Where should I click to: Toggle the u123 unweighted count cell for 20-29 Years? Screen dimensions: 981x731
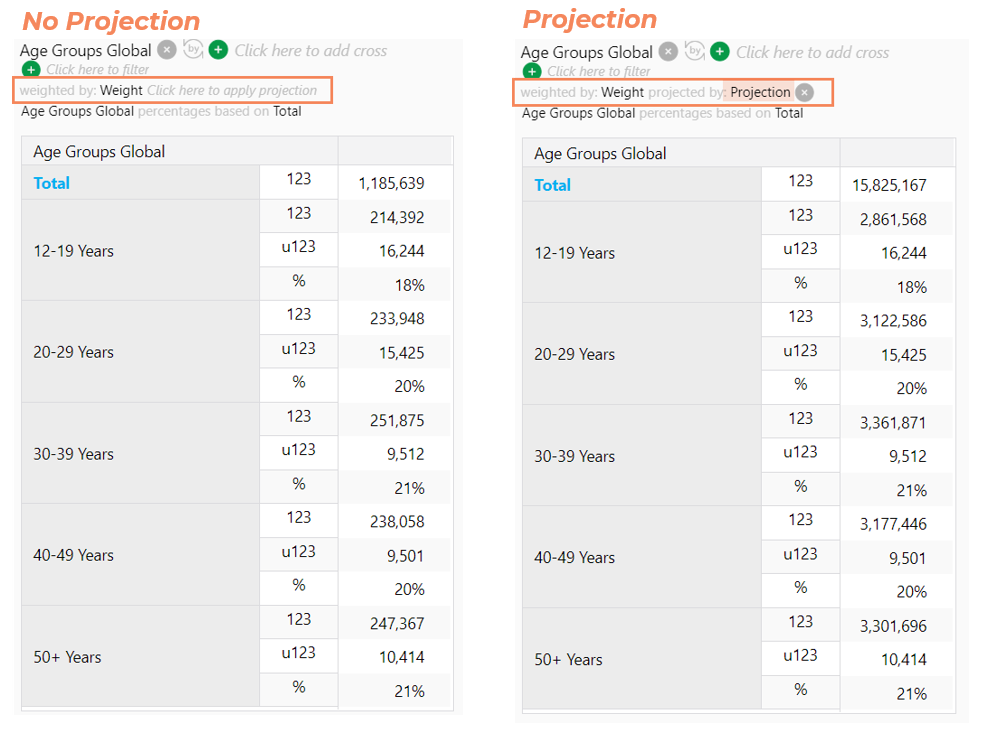[x=298, y=350]
